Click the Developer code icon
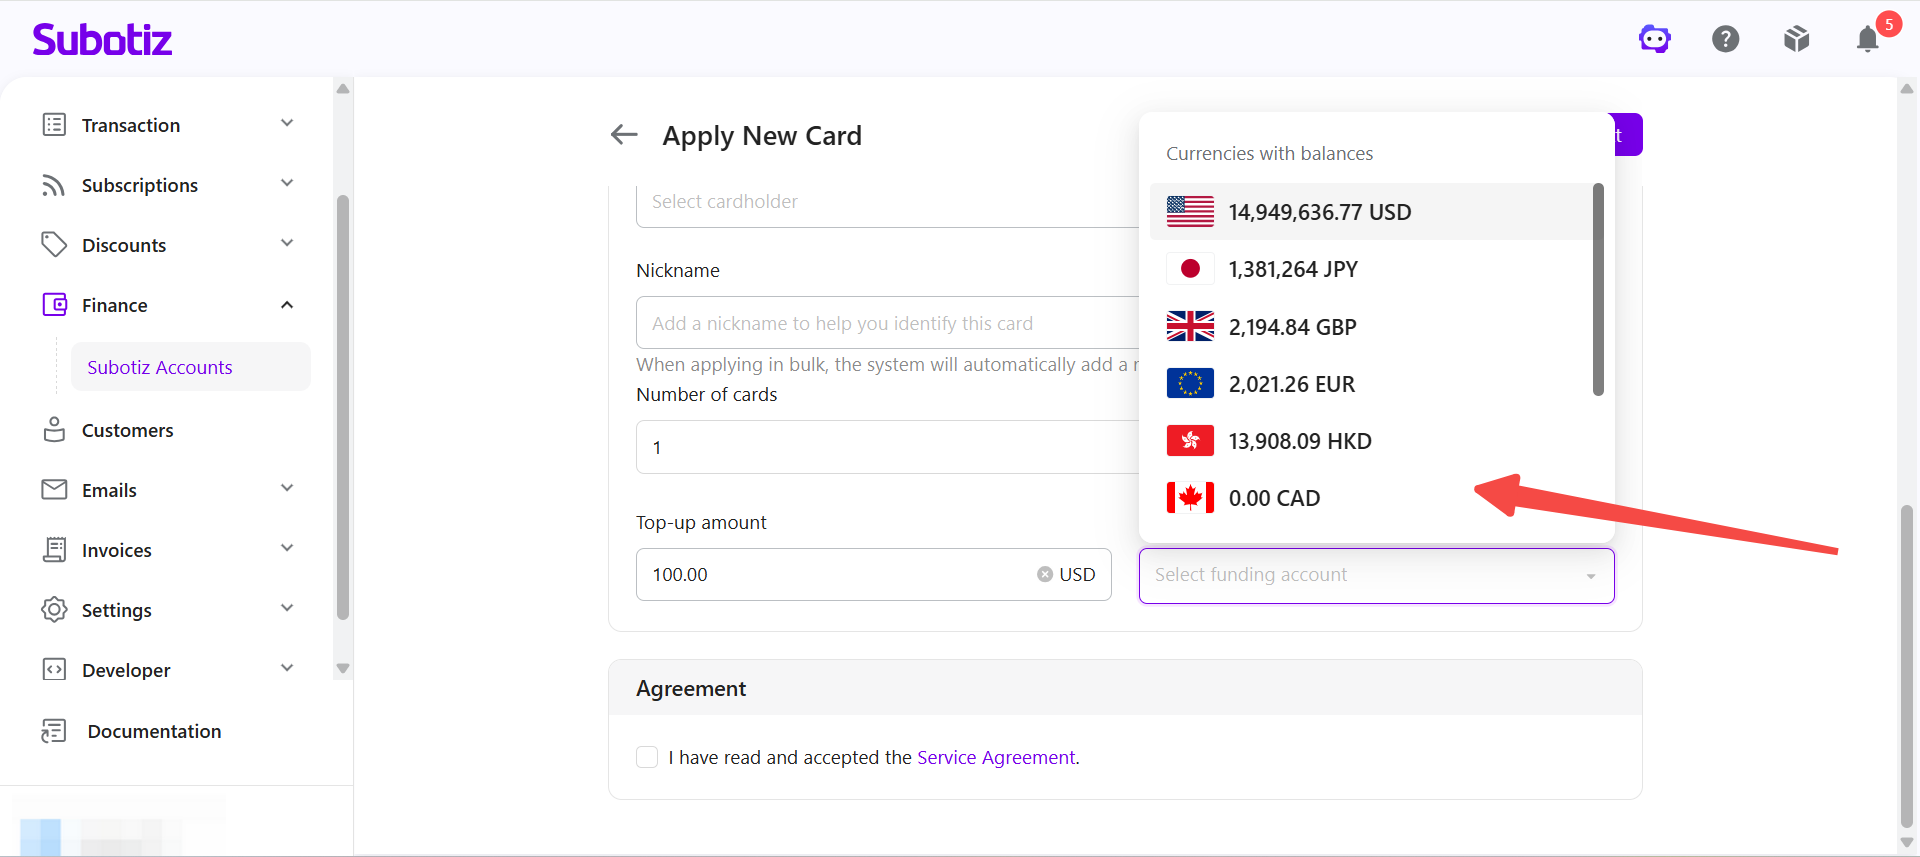 click(x=54, y=670)
